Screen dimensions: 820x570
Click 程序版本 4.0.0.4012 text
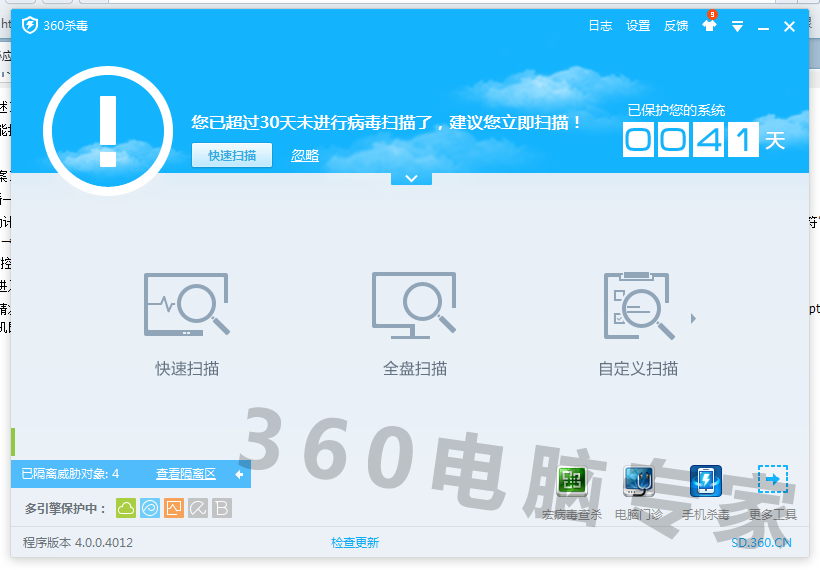[78, 543]
